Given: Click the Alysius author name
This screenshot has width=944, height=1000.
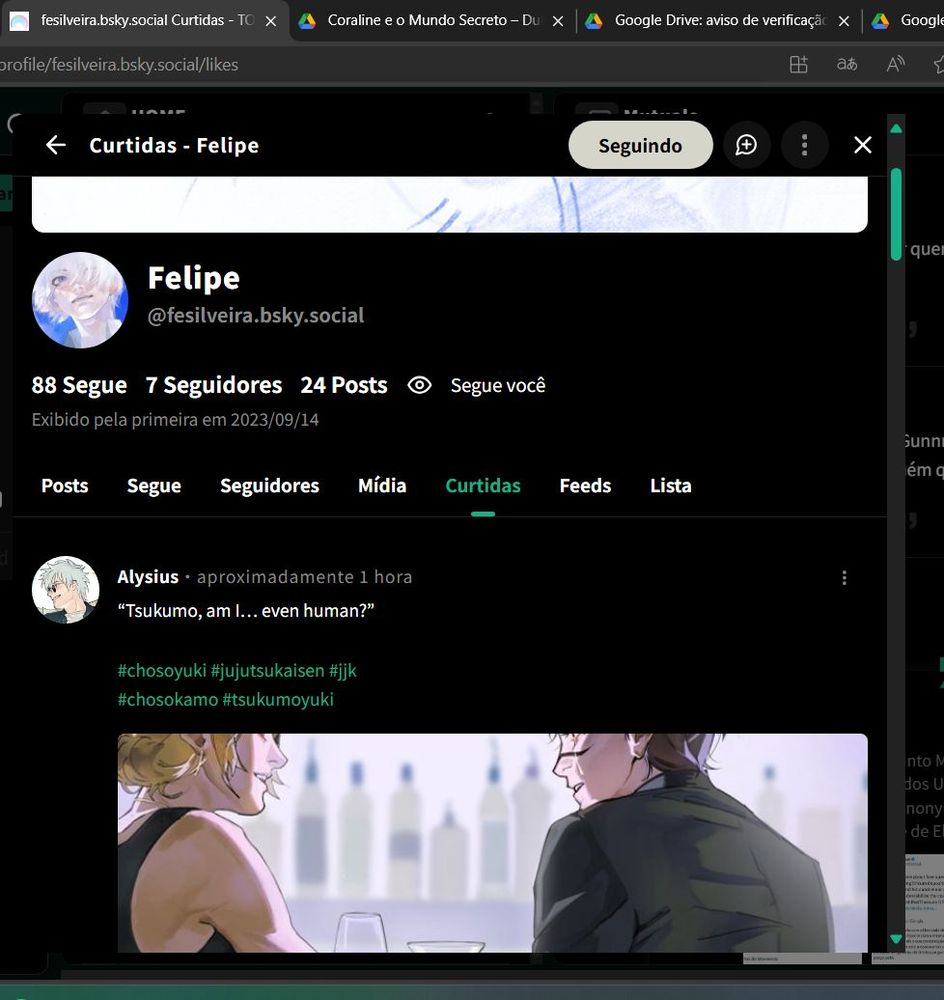Looking at the screenshot, I should [x=148, y=577].
